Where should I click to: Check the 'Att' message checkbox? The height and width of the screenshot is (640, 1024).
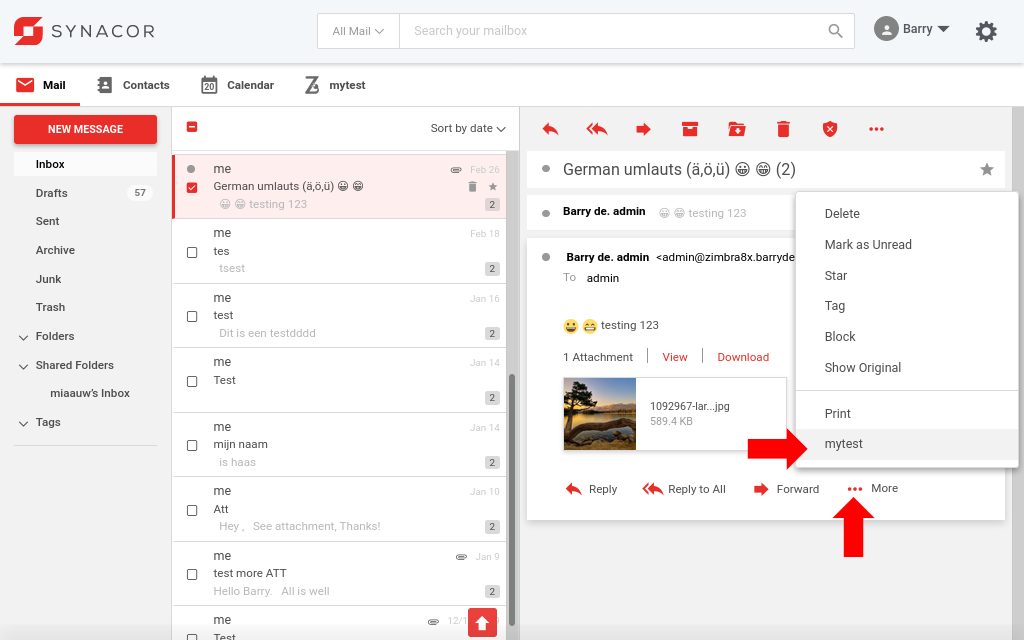tap(192, 510)
